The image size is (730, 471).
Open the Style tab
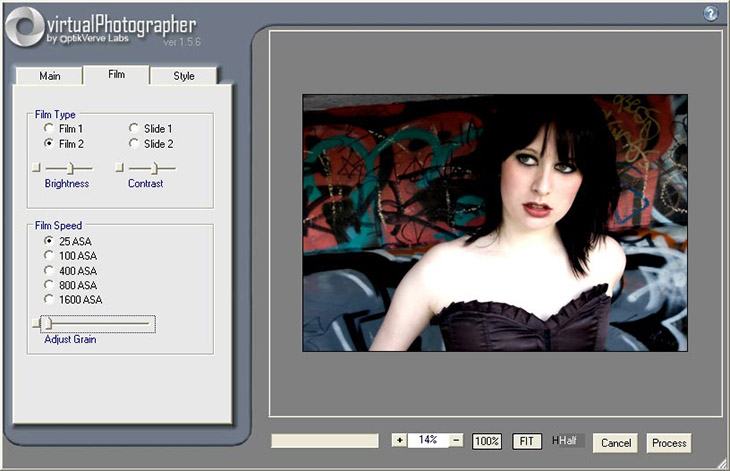[183, 76]
